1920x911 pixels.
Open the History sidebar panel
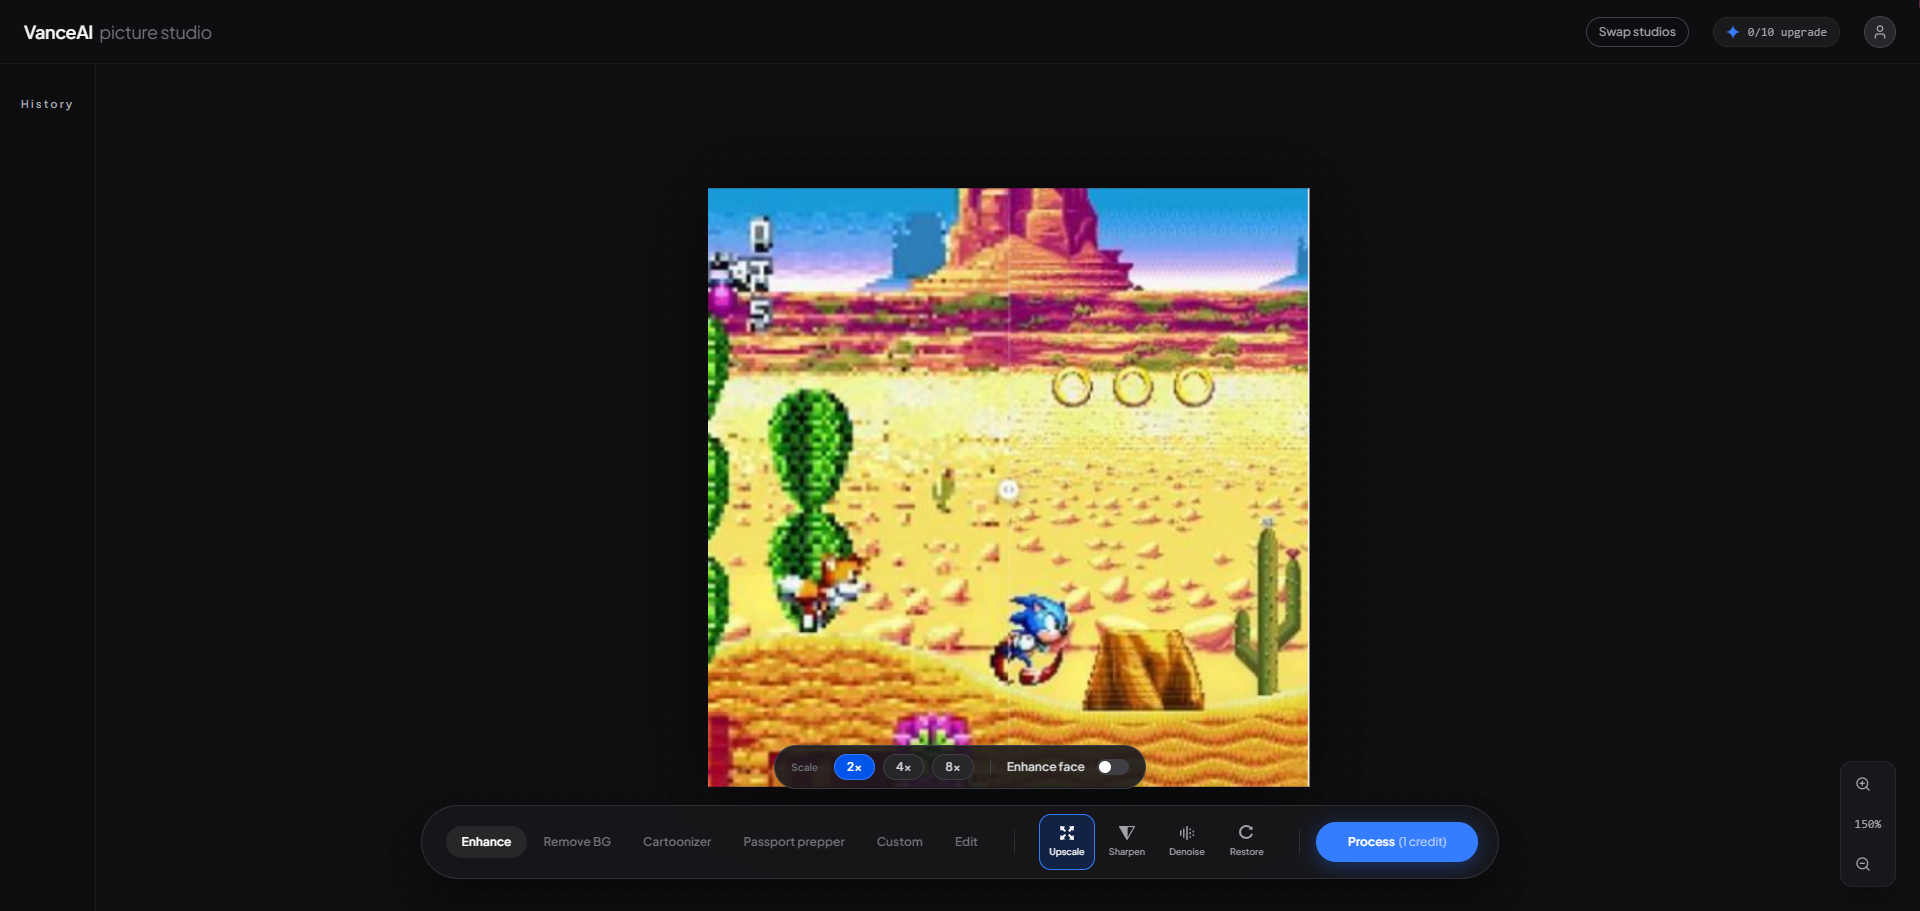(x=47, y=104)
